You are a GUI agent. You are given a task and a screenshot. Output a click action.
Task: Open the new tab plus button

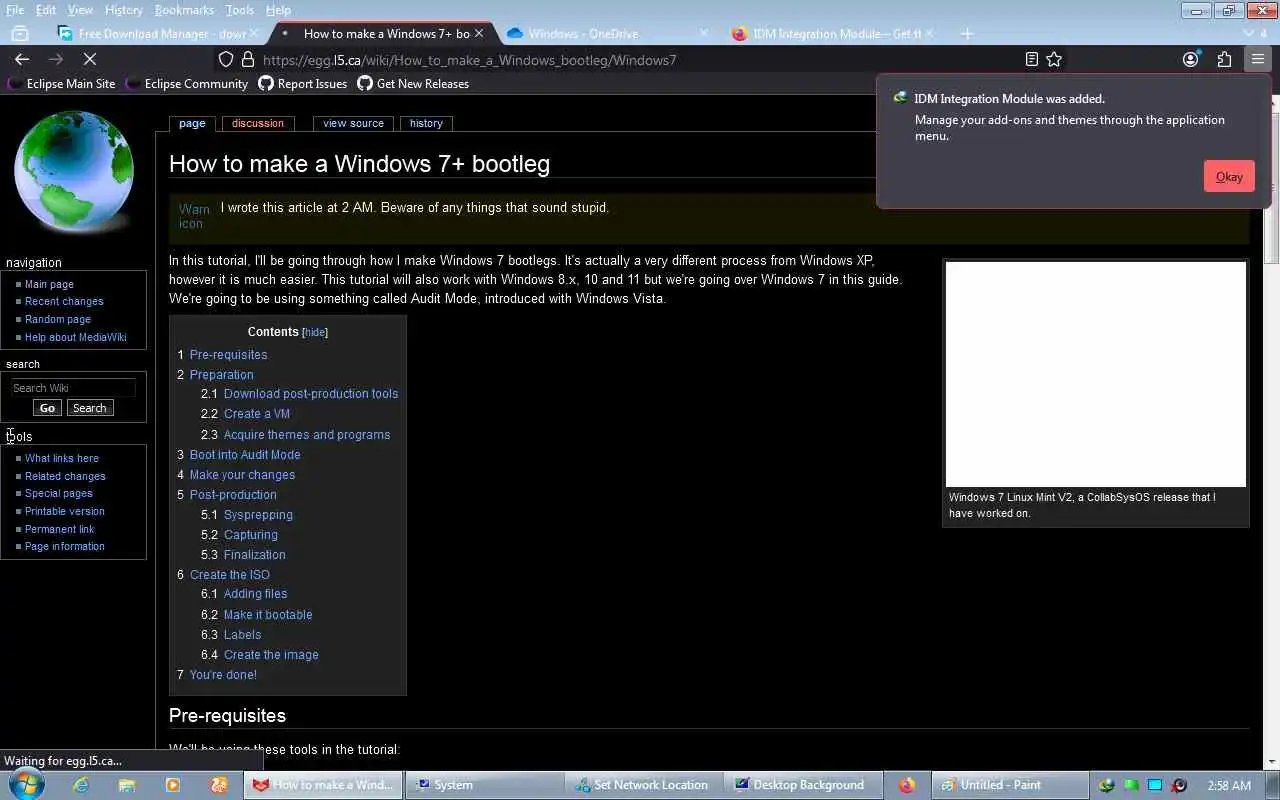click(x=966, y=34)
